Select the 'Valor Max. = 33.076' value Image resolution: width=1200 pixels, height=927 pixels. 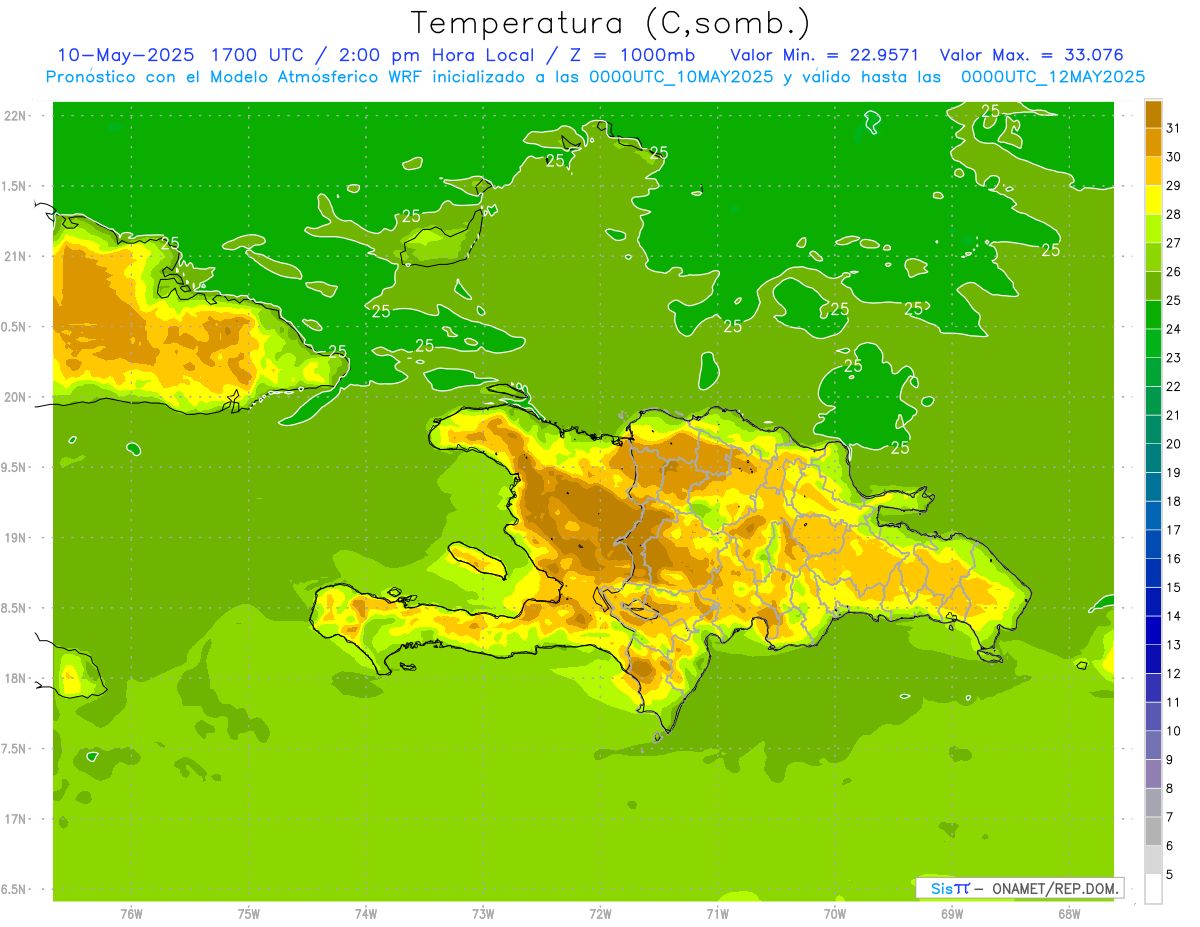1031,54
